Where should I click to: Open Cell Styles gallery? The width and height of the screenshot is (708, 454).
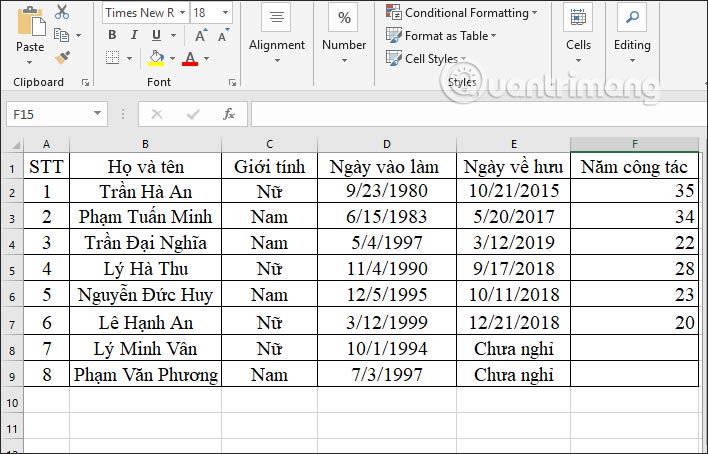(x=426, y=58)
